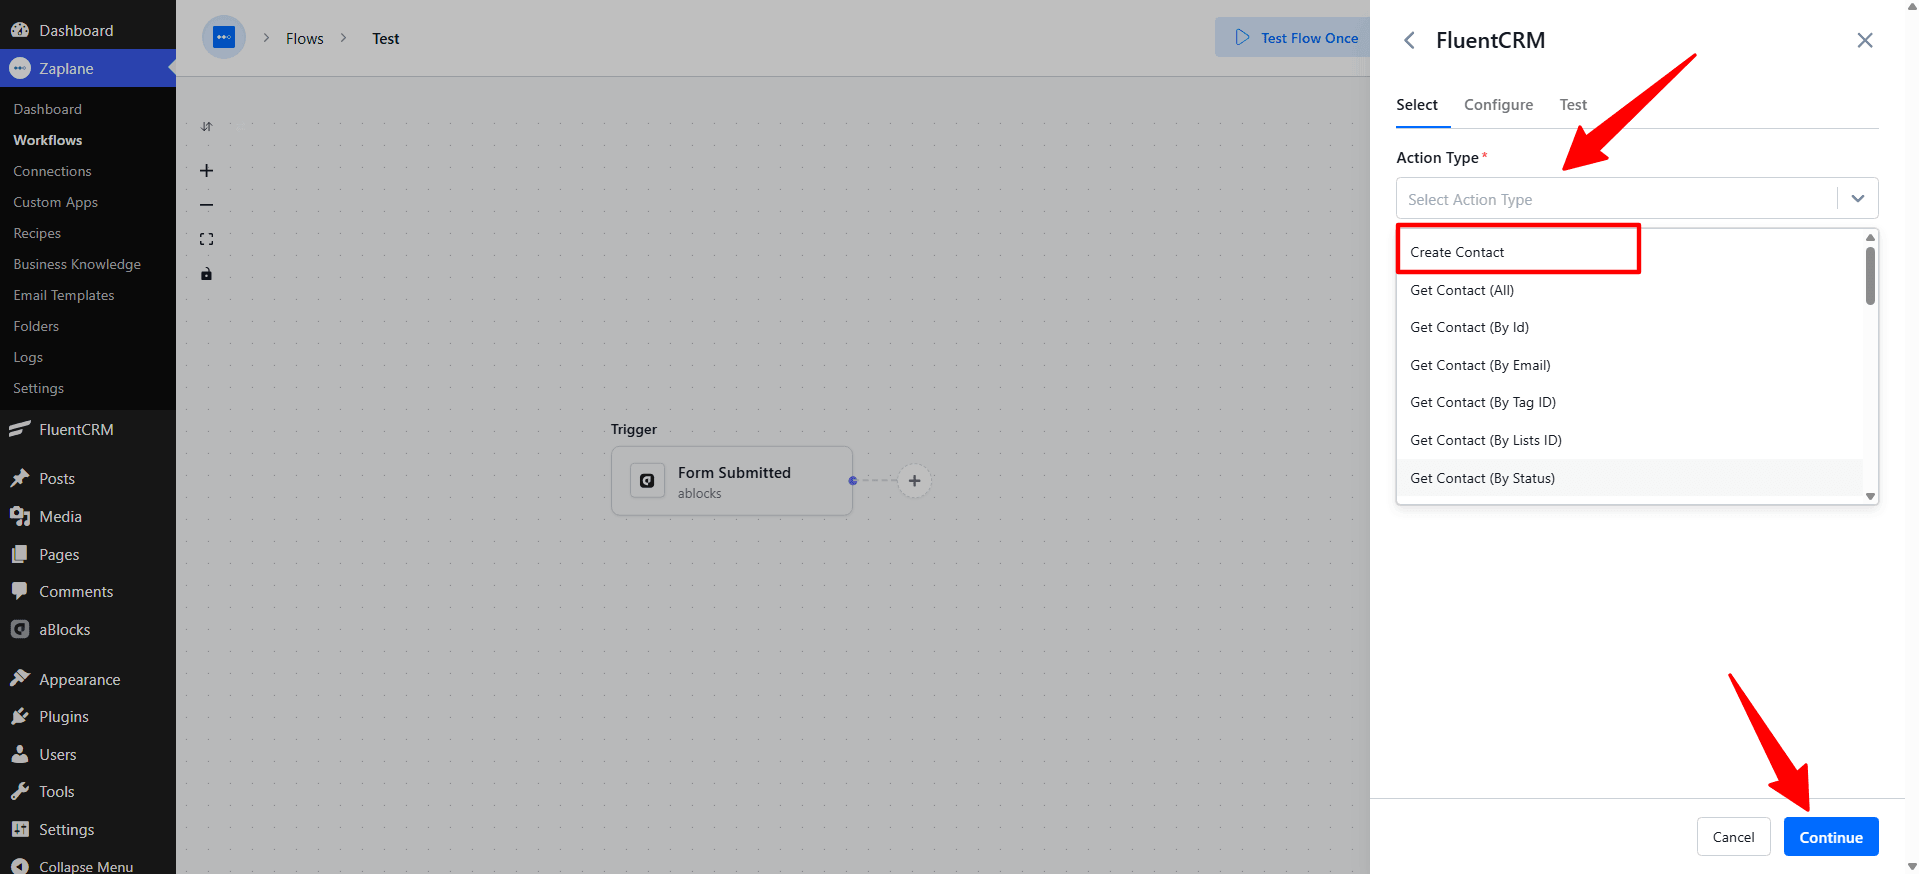Screen dimensions: 1919x874
Task: Click the Media icon in sidebar
Action: [x=20, y=516]
